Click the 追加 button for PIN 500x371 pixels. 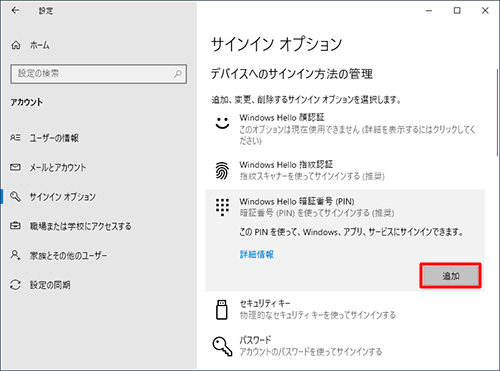coord(450,276)
